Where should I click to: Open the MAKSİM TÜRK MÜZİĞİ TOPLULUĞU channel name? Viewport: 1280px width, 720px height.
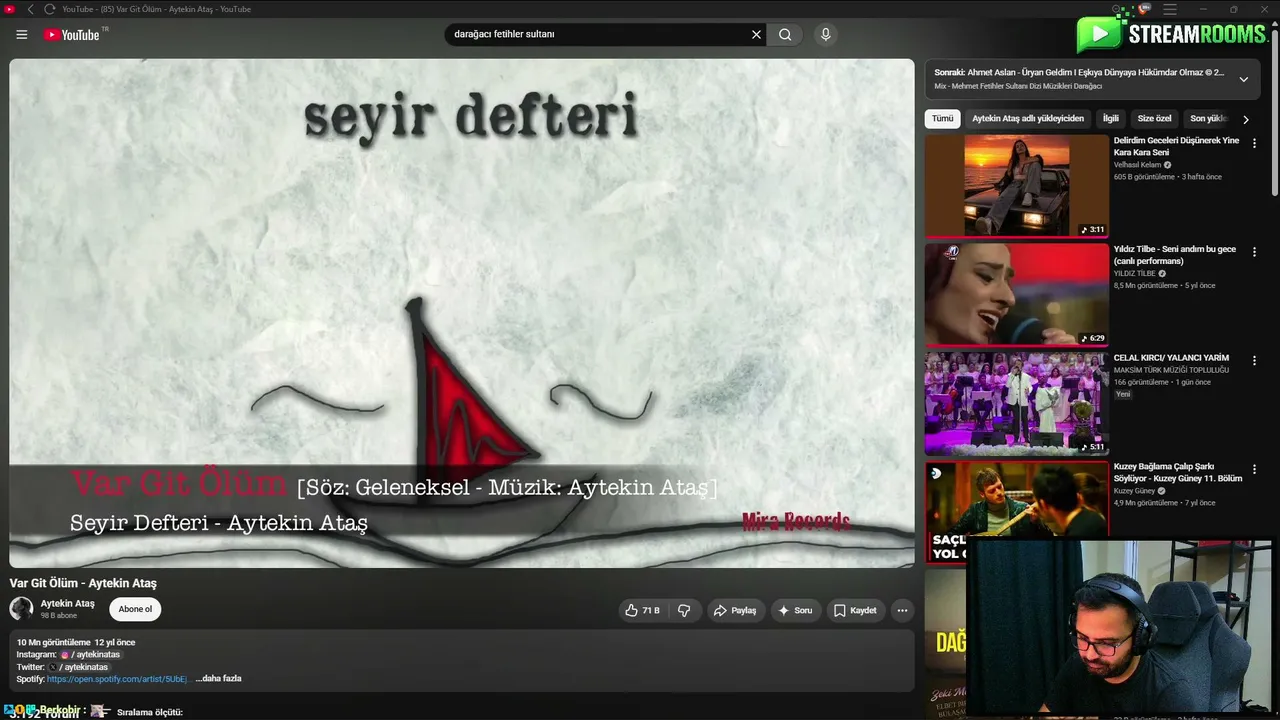1171,370
